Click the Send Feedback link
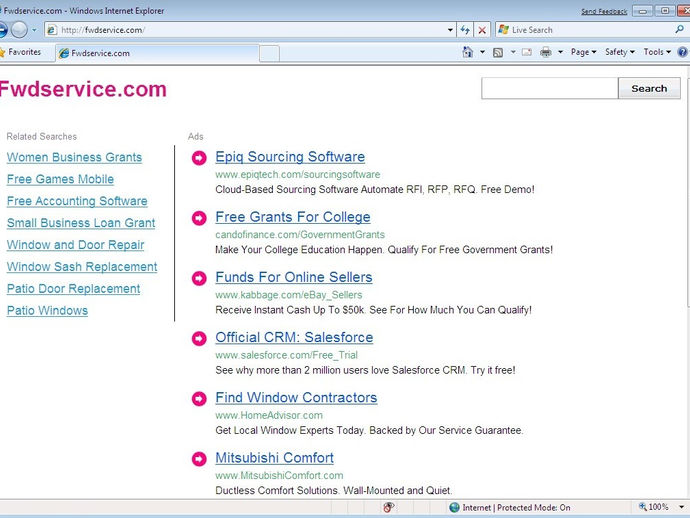This screenshot has width=690, height=518. tap(604, 11)
